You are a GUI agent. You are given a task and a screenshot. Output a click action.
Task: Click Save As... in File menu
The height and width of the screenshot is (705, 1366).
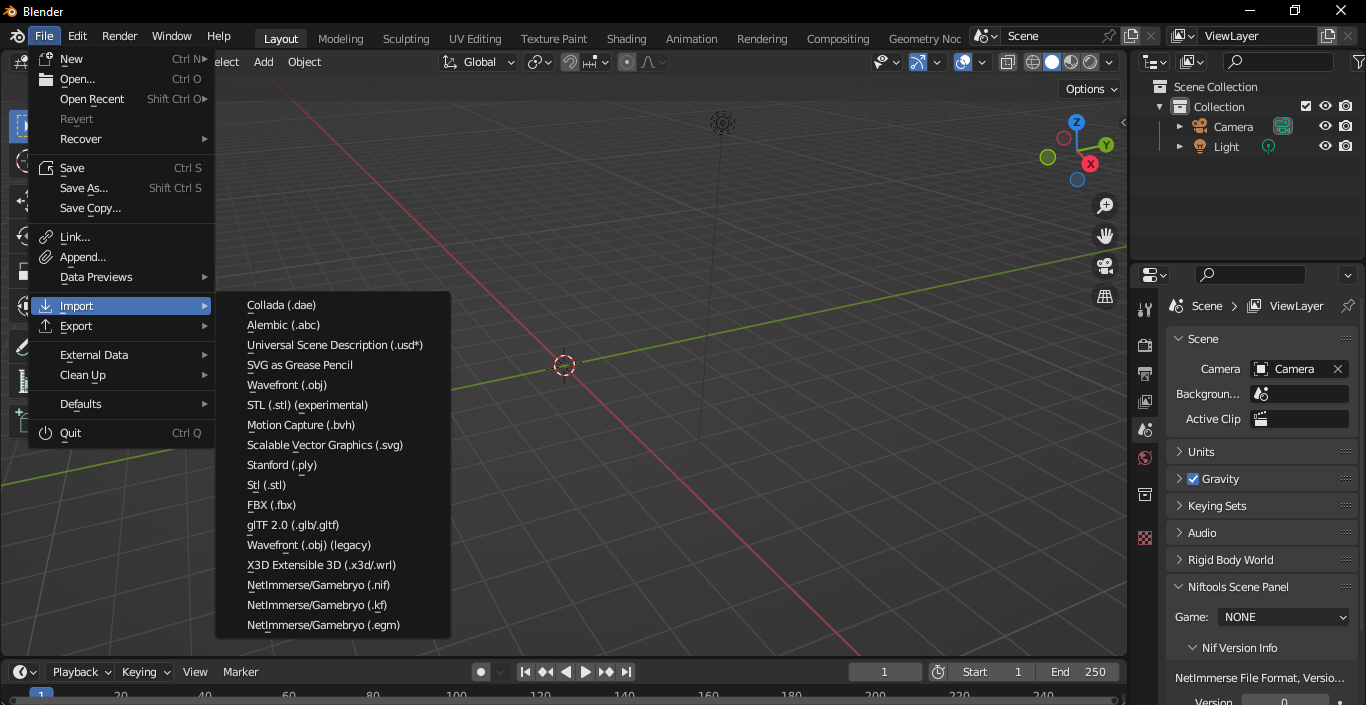121,188
